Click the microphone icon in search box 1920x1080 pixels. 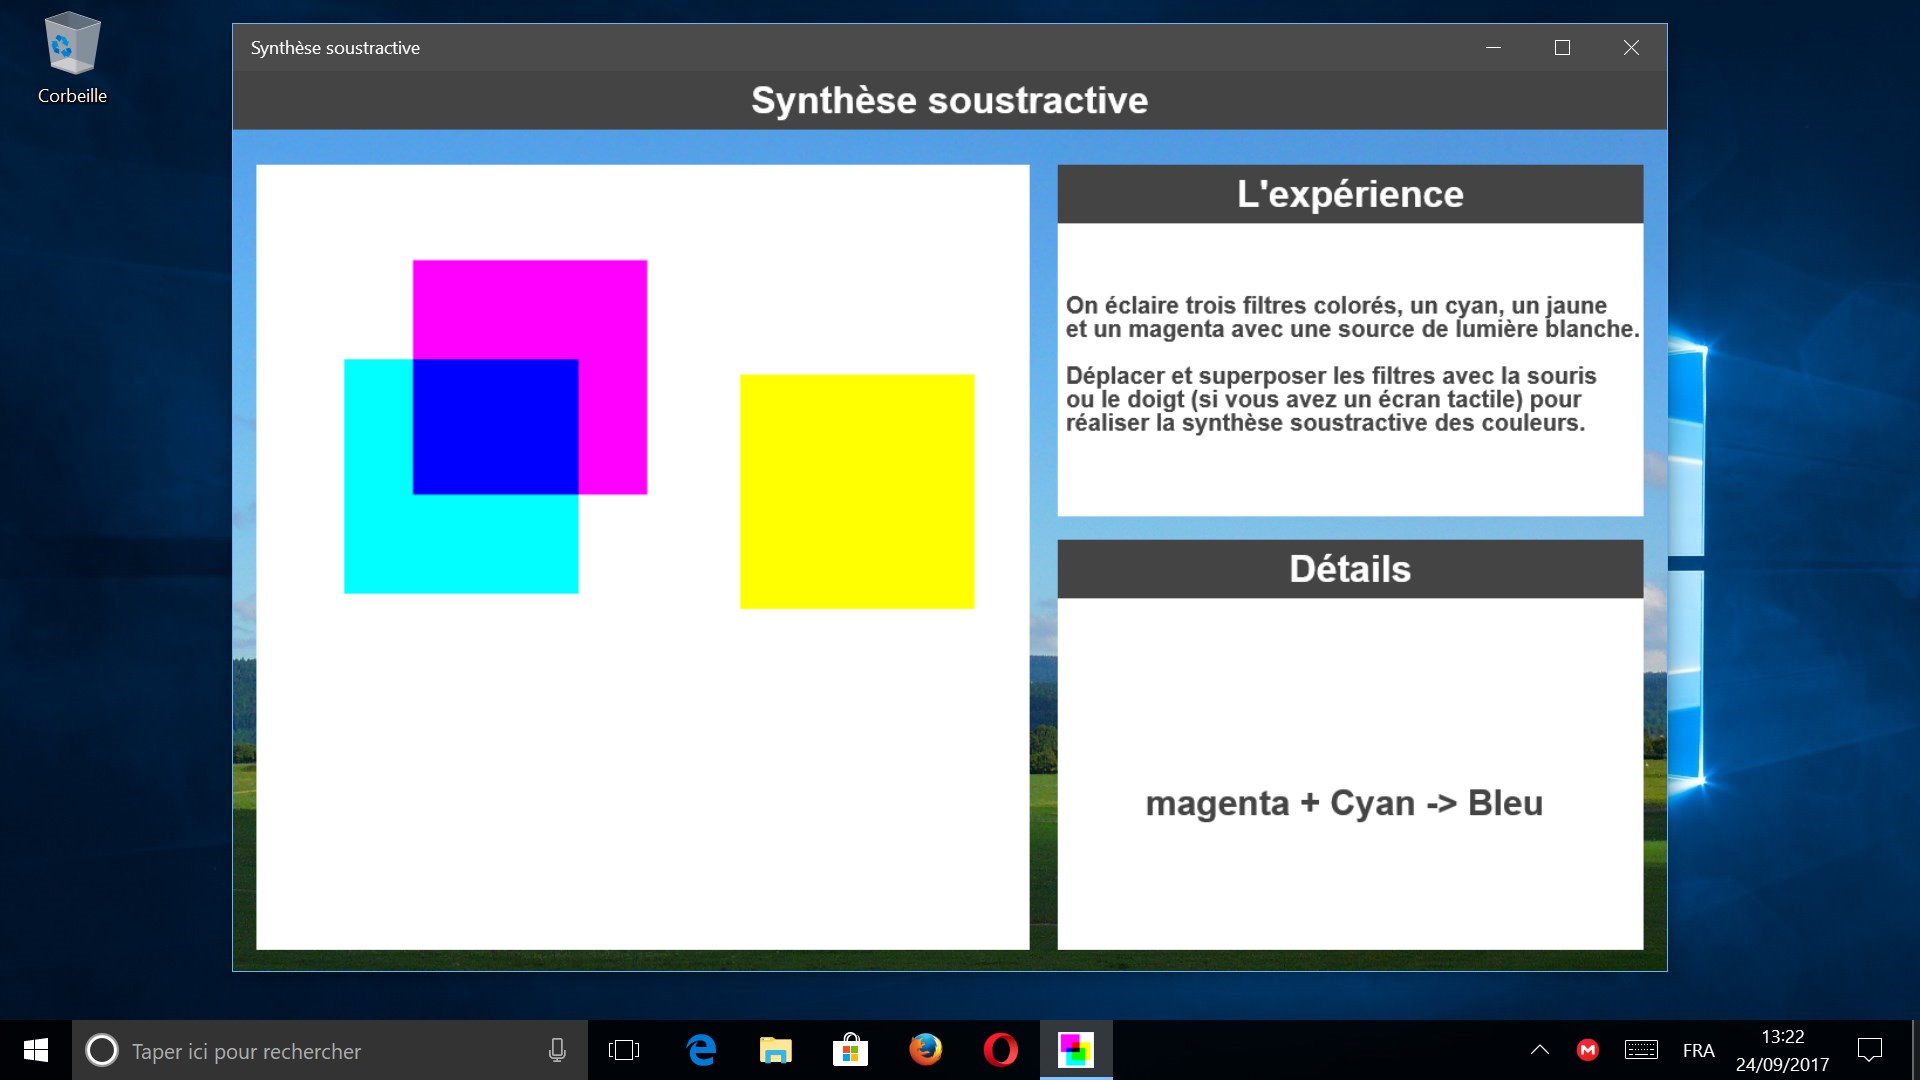click(557, 1050)
